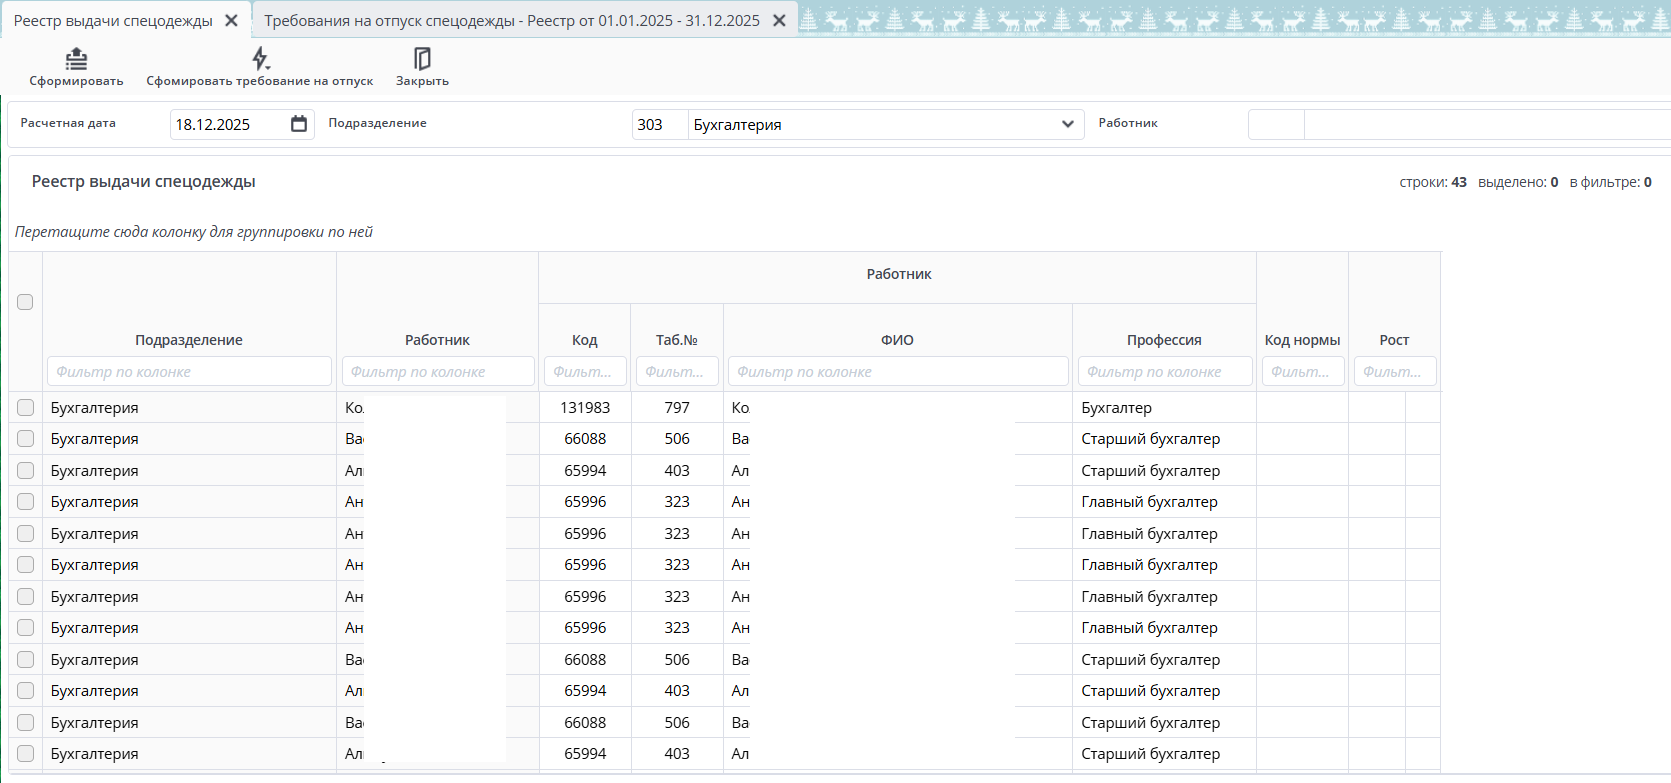Select the row checkbox for Таб.№ 797
Screen dimensions: 1671x783
pyautogui.click(x=26, y=407)
